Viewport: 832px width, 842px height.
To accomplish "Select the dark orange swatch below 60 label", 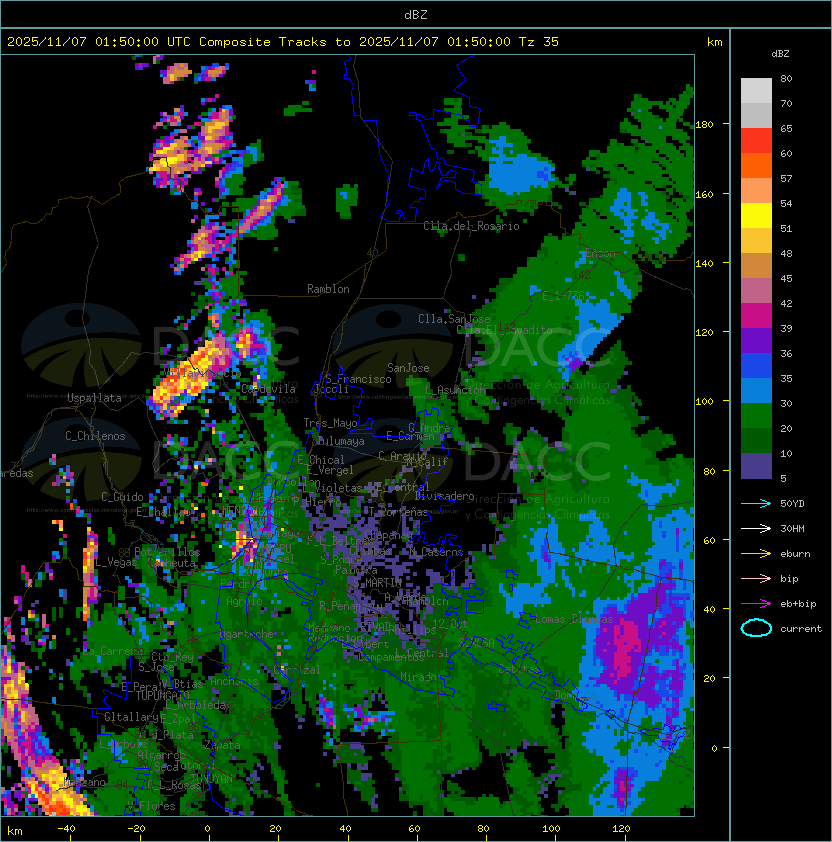I will click(x=756, y=165).
